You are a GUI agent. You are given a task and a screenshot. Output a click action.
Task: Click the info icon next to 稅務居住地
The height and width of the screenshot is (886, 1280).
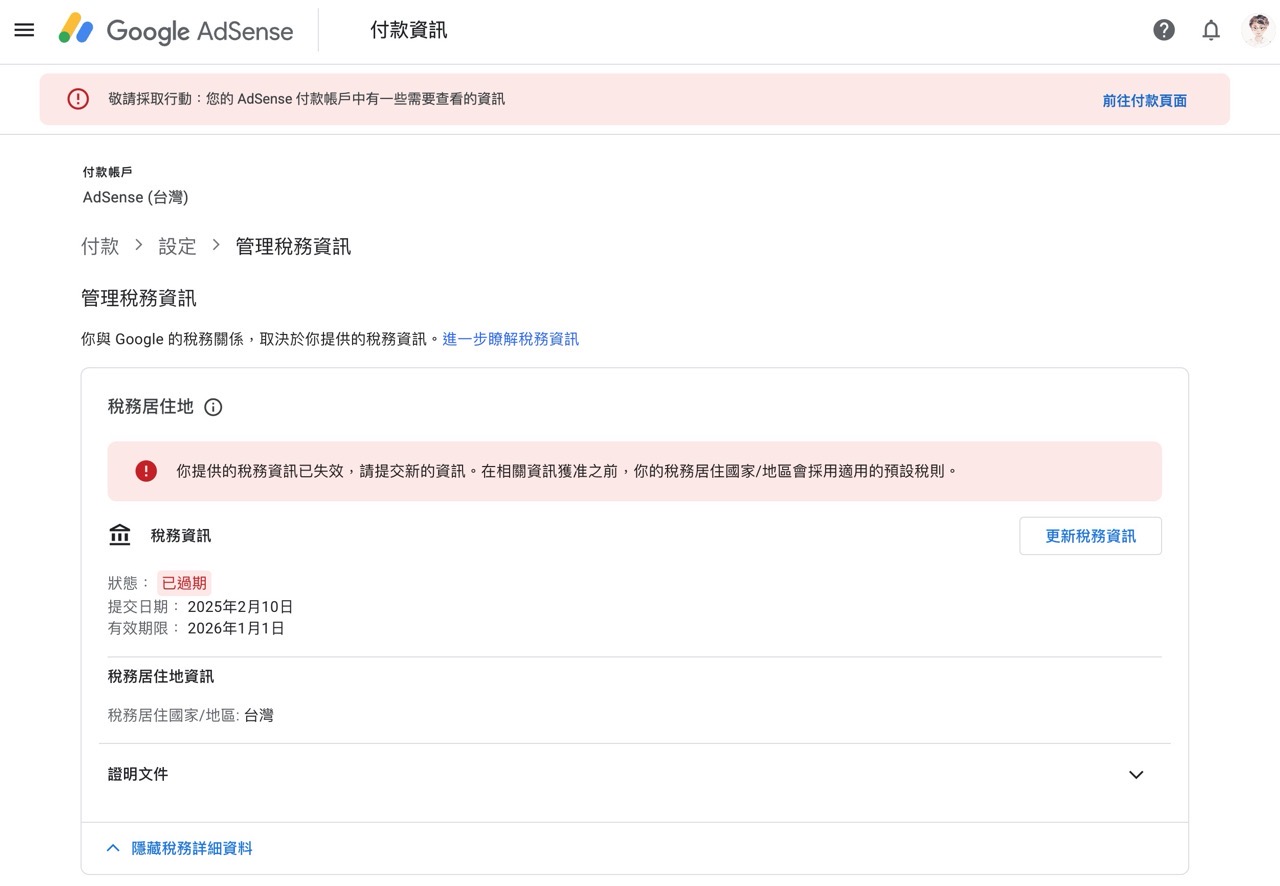click(212, 407)
